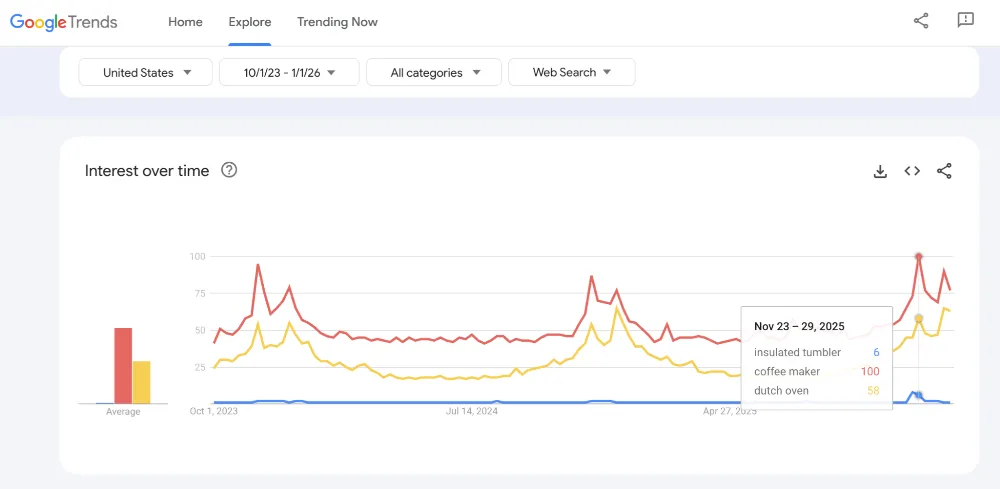Click the Interest over time heading

(x=147, y=171)
